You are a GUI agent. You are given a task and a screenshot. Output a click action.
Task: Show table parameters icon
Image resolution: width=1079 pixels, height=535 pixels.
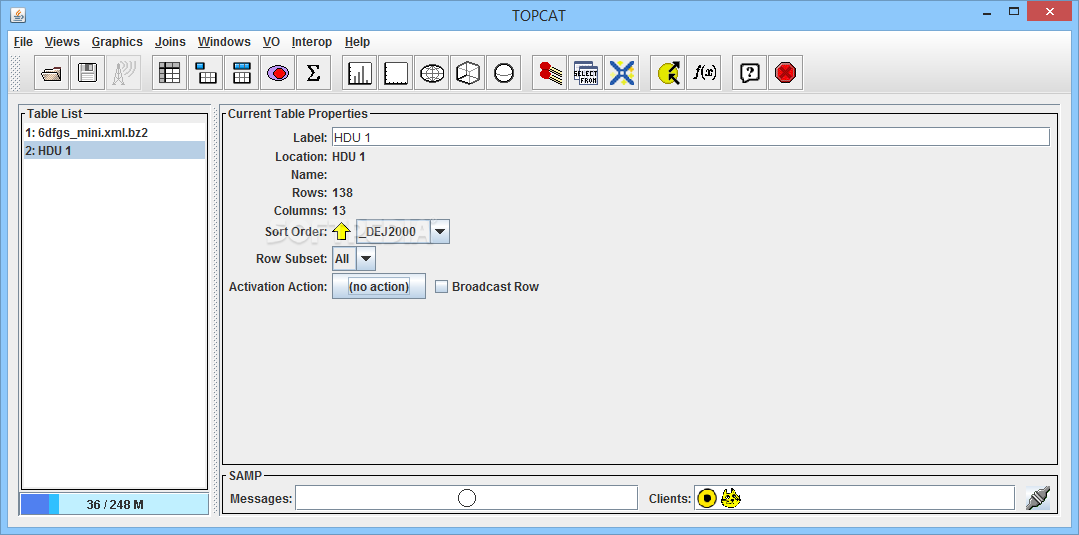tap(206, 73)
